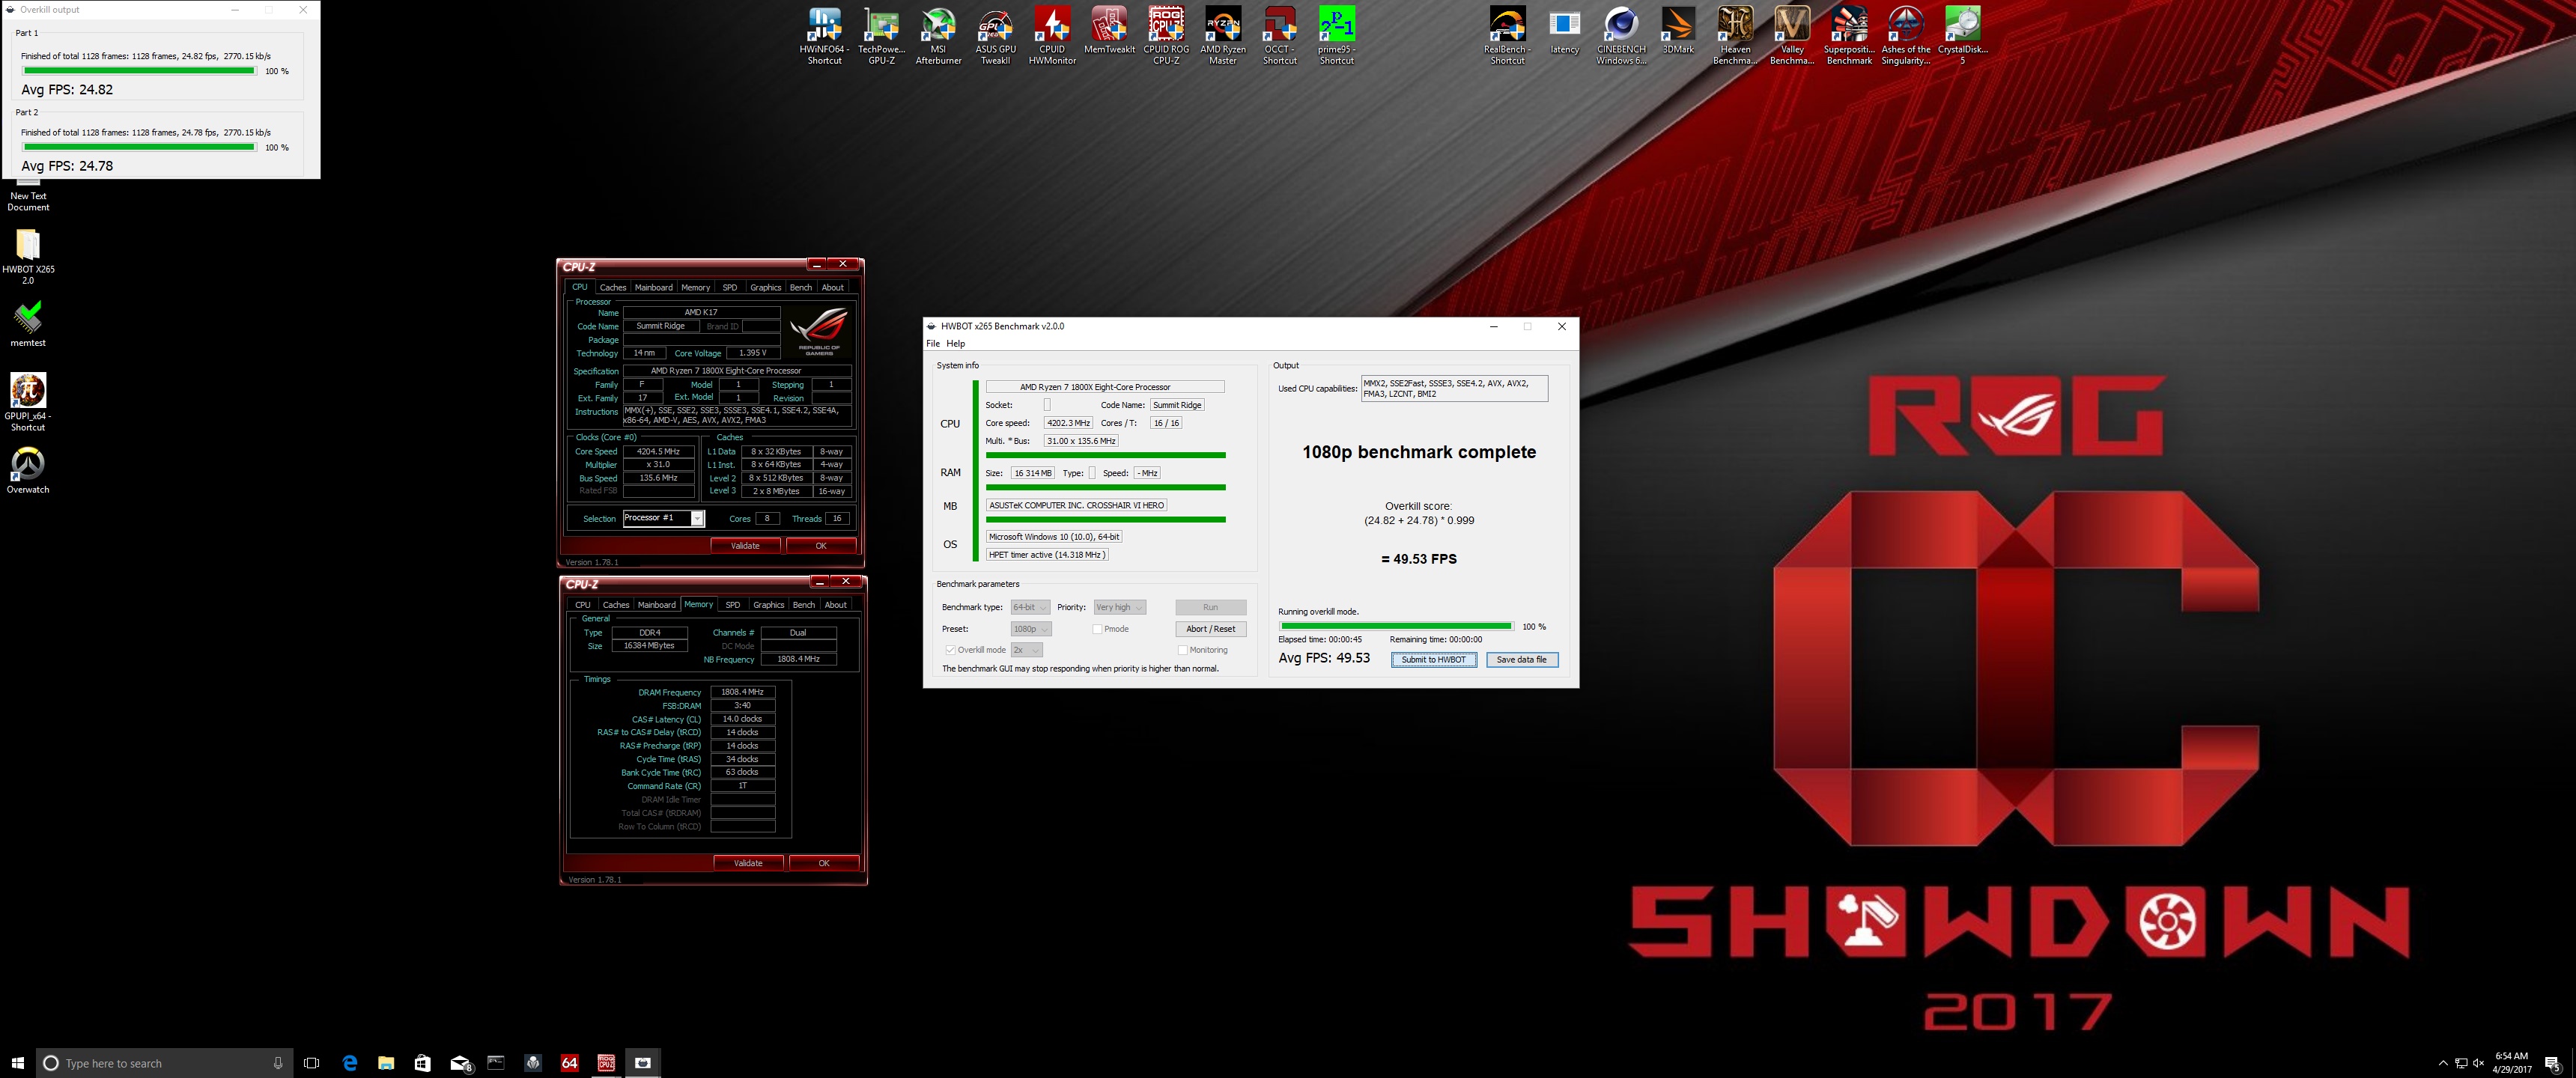Screen dimensions: 2576x1078
Task: Open the File menu in HWBOT x265
Action: tap(933, 343)
